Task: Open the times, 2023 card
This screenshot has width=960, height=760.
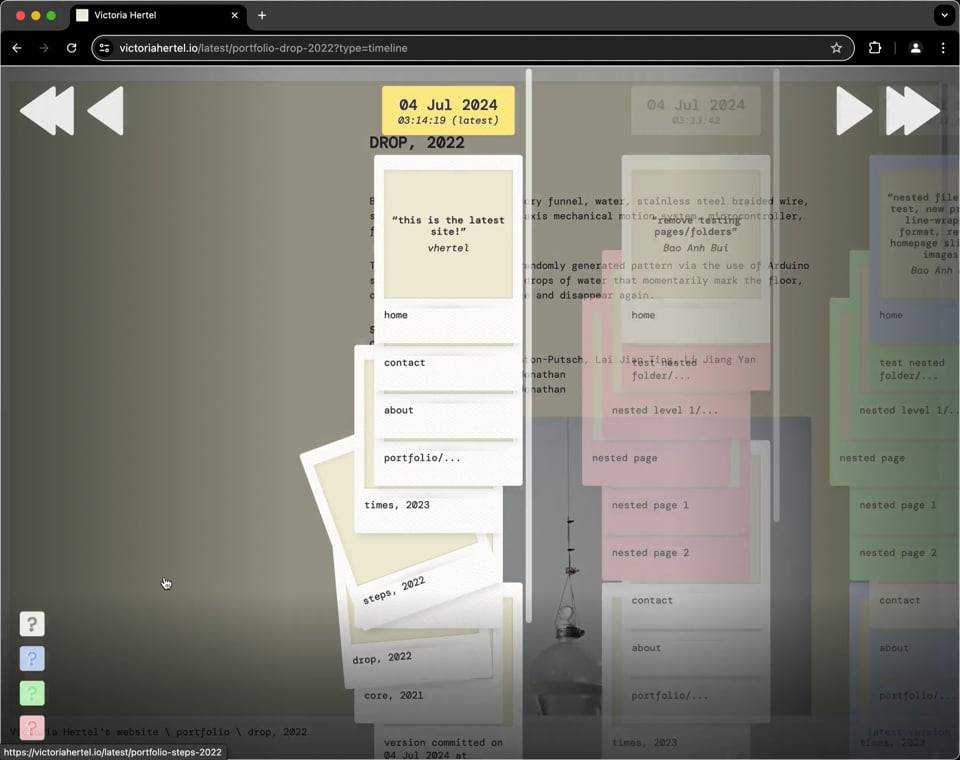Action: pos(397,505)
